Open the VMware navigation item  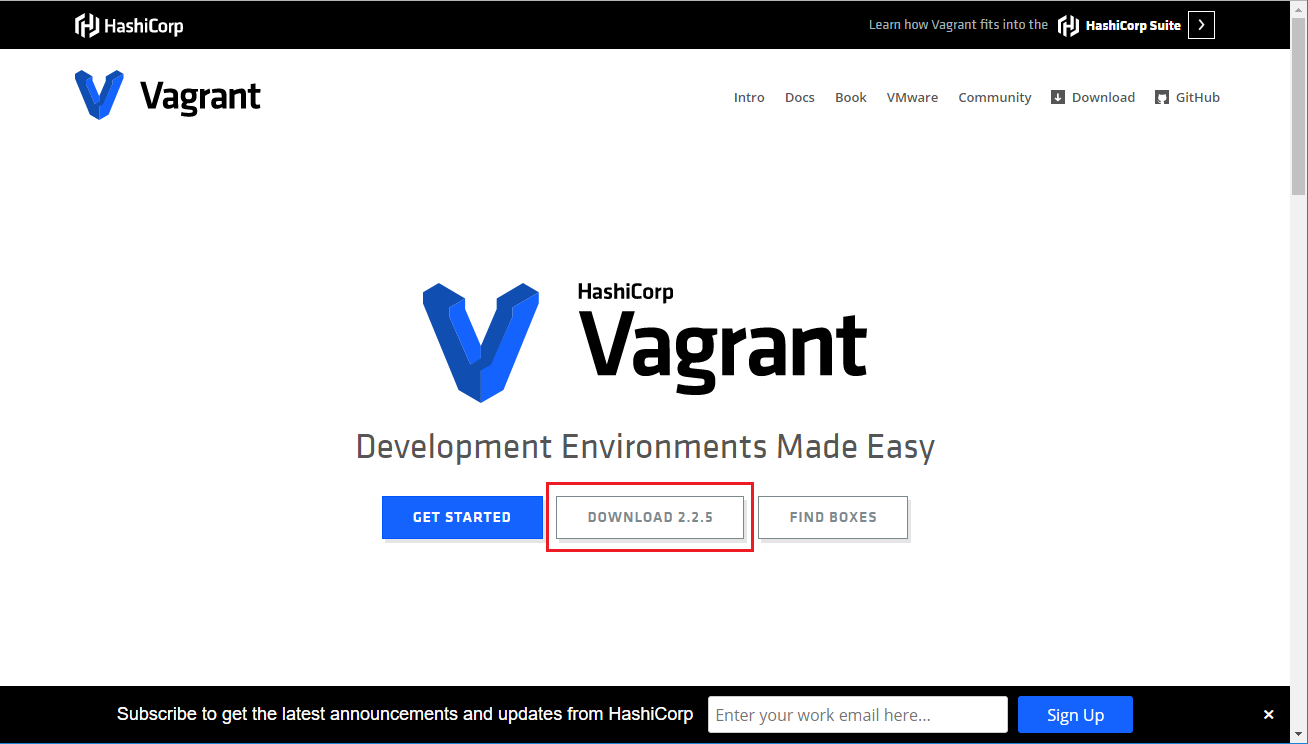[912, 97]
